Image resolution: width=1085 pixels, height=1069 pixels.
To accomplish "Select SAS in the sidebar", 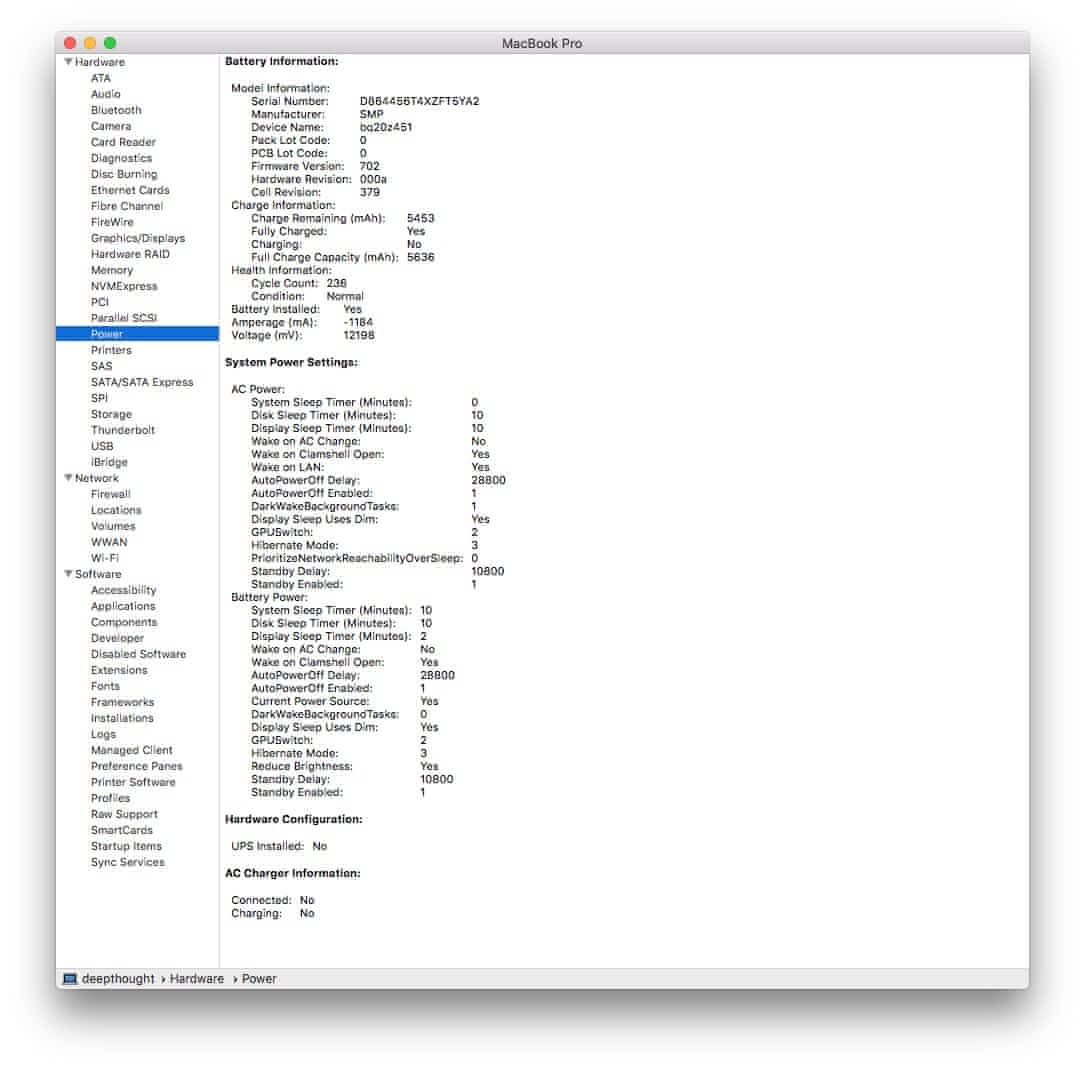I will coord(101,366).
